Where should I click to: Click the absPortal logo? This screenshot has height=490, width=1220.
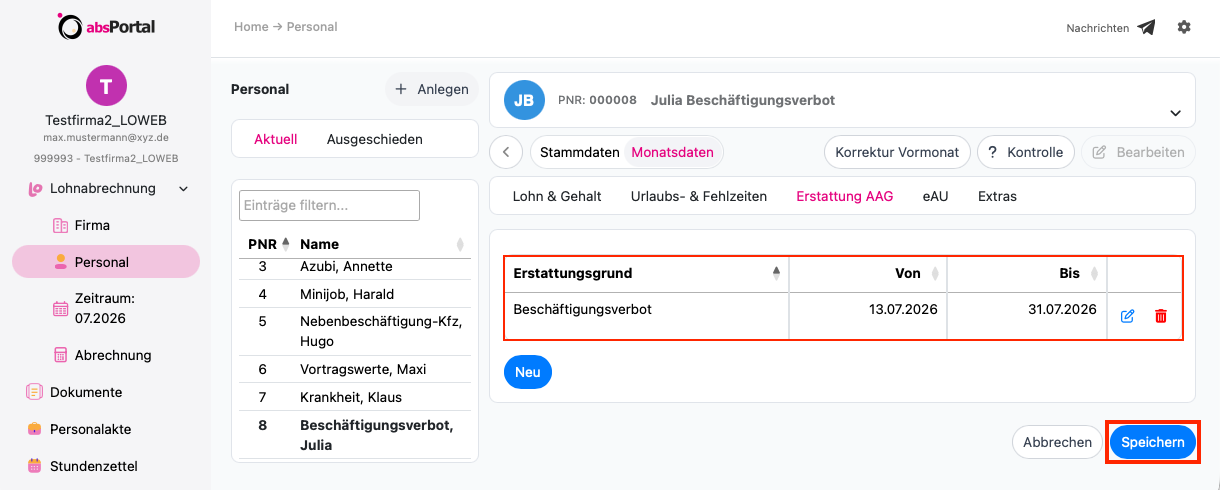coord(106,27)
